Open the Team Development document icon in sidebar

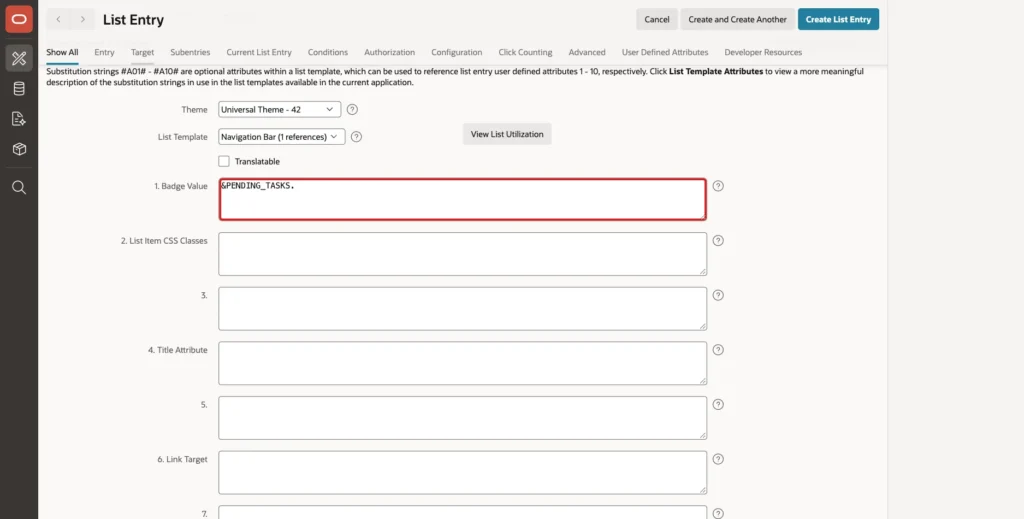[x=19, y=119]
